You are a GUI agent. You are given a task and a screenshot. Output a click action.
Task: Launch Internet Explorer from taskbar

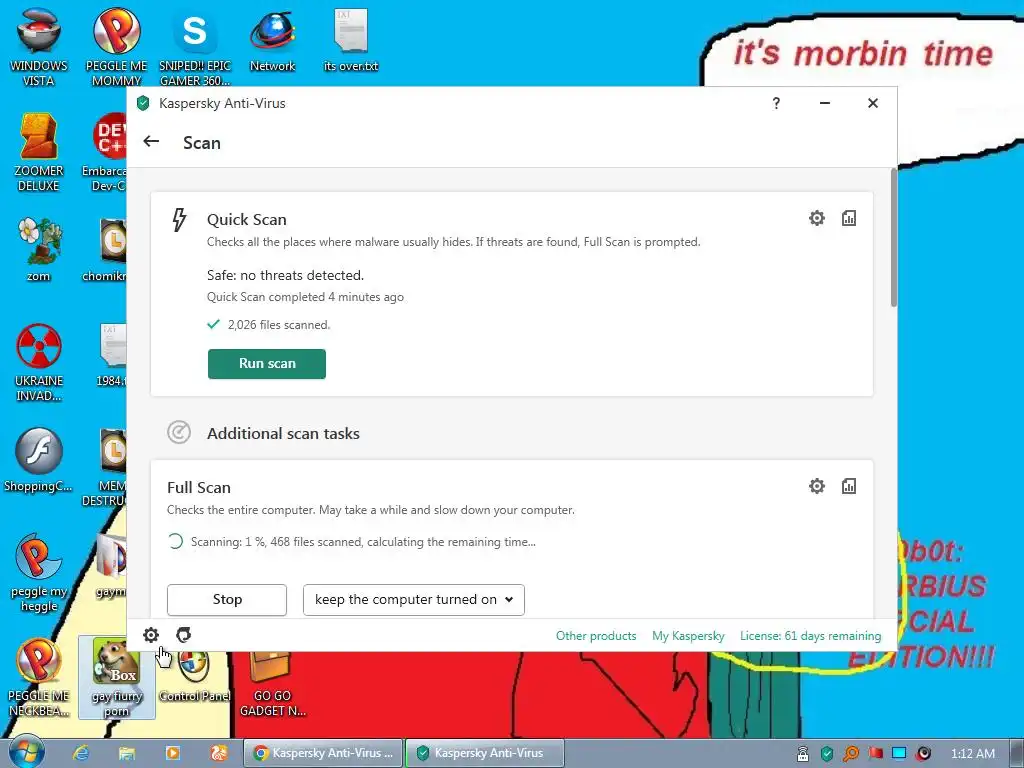(x=81, y=753)
